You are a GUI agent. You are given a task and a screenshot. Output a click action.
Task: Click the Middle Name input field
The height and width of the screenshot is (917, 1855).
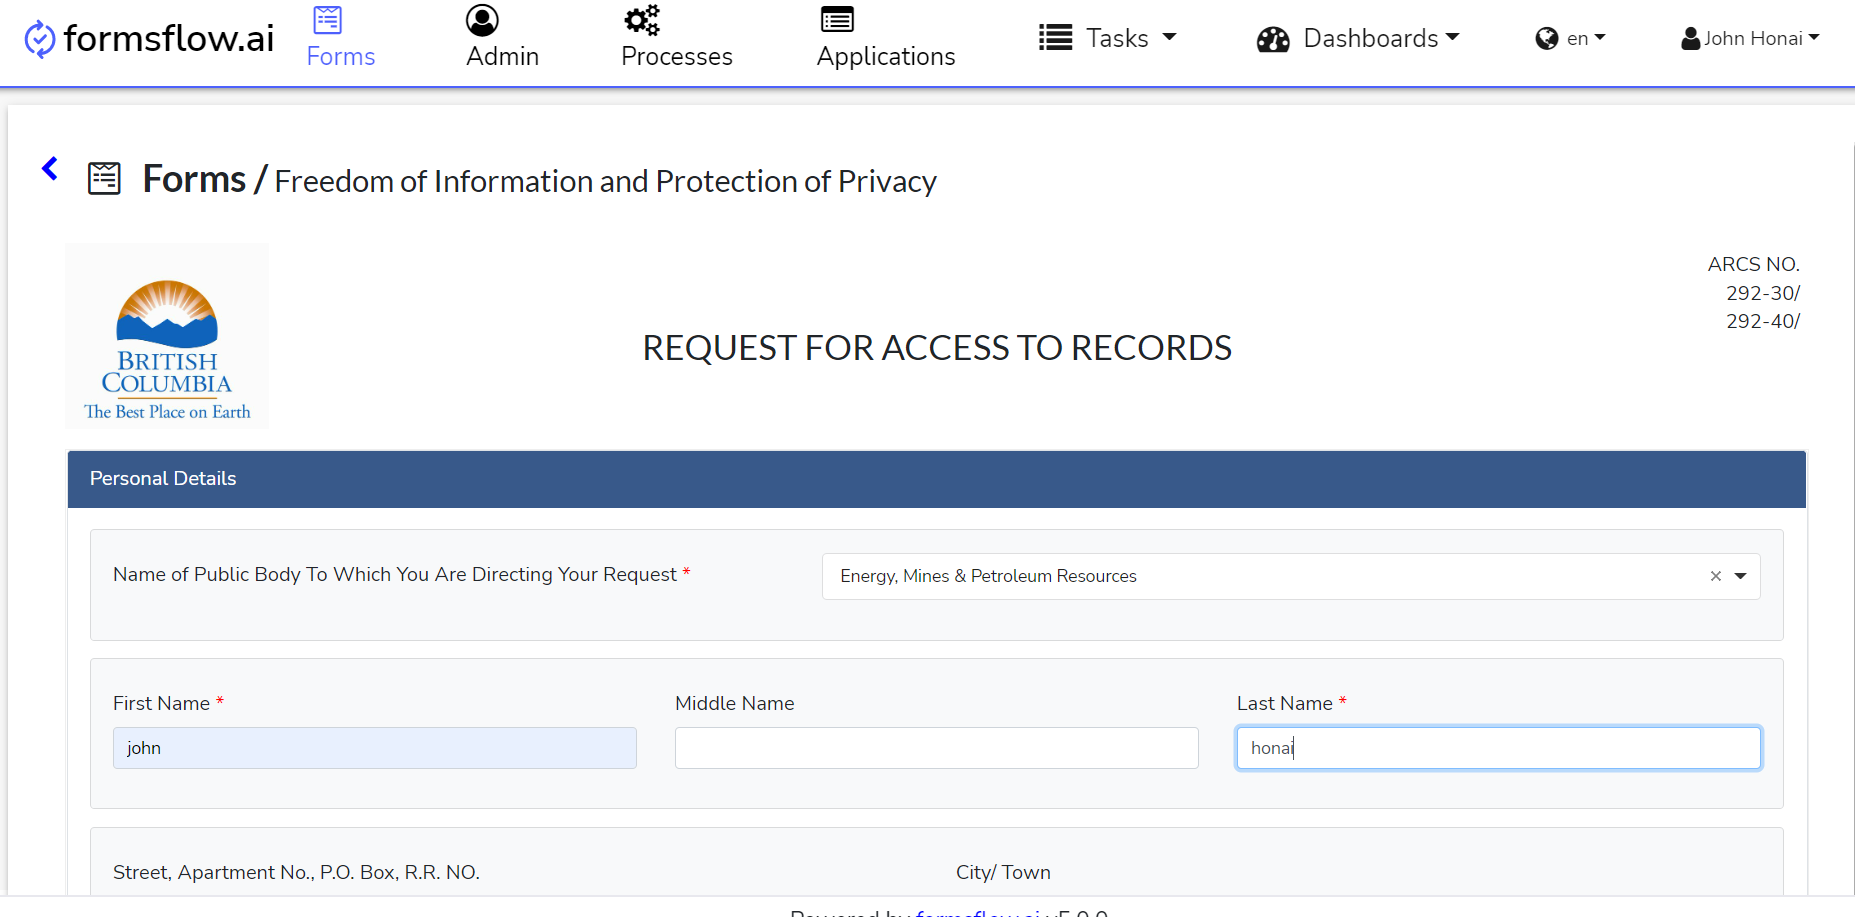[937, 748]
